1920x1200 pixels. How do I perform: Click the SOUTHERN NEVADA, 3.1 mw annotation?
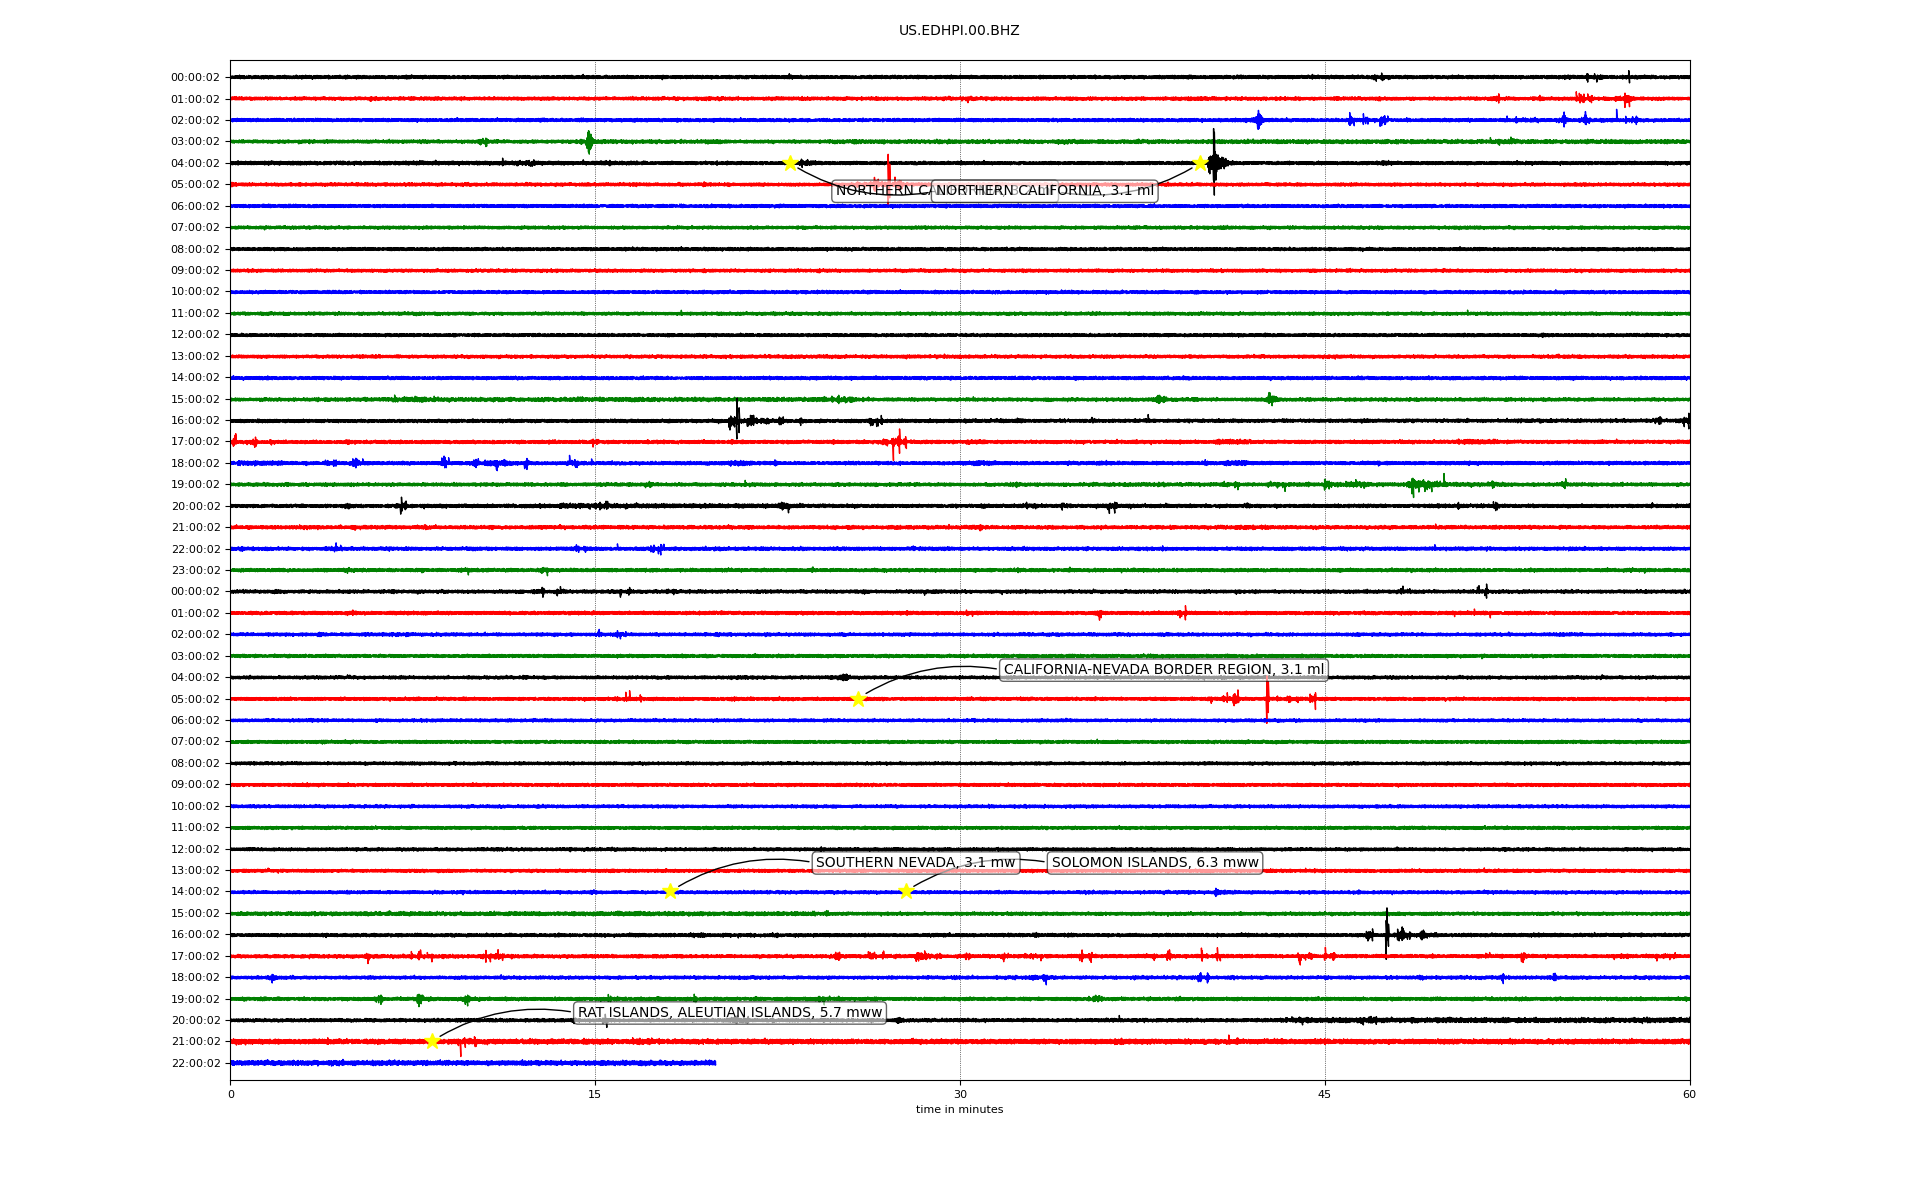(915, 862)
